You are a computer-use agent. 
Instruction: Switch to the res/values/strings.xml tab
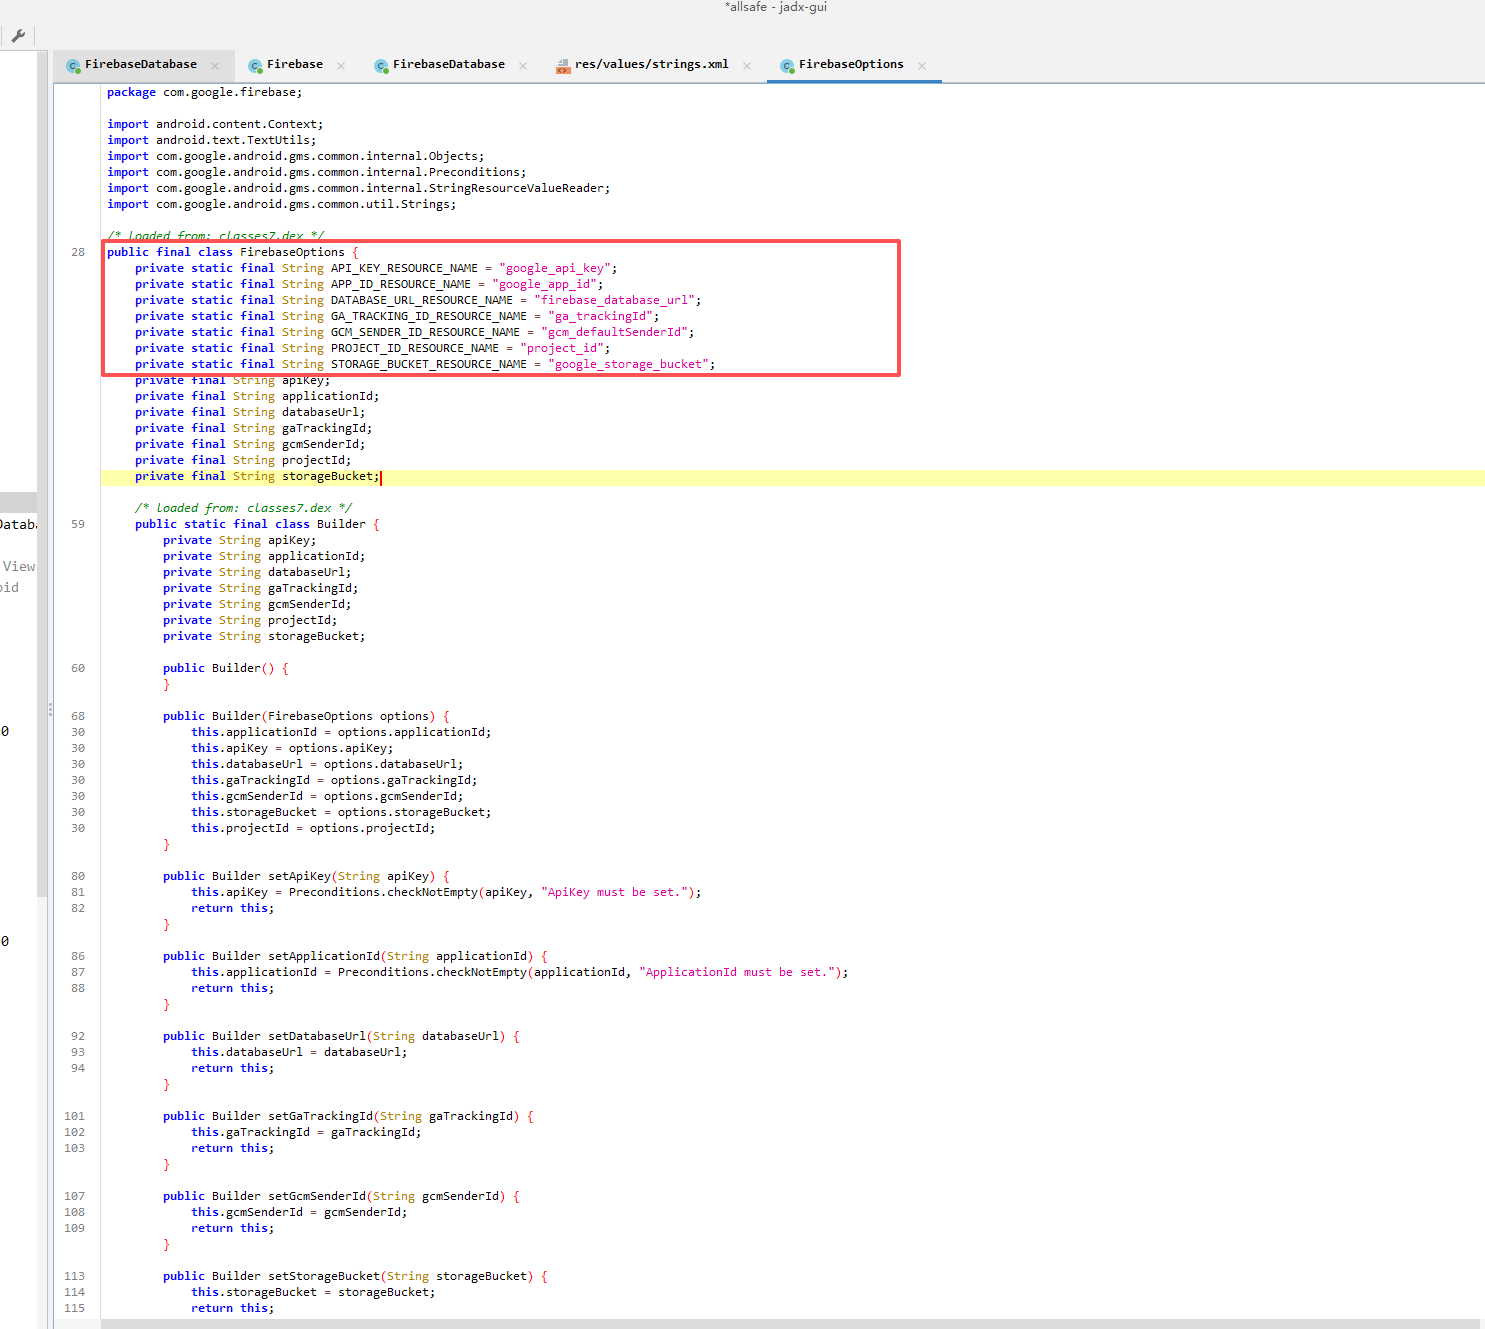[651, 64]
